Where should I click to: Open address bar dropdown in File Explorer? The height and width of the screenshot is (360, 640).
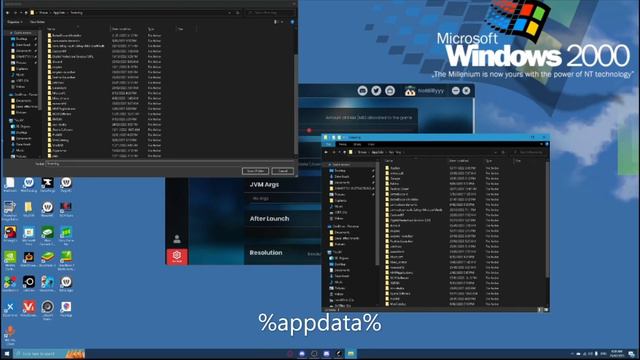point(496,152)
